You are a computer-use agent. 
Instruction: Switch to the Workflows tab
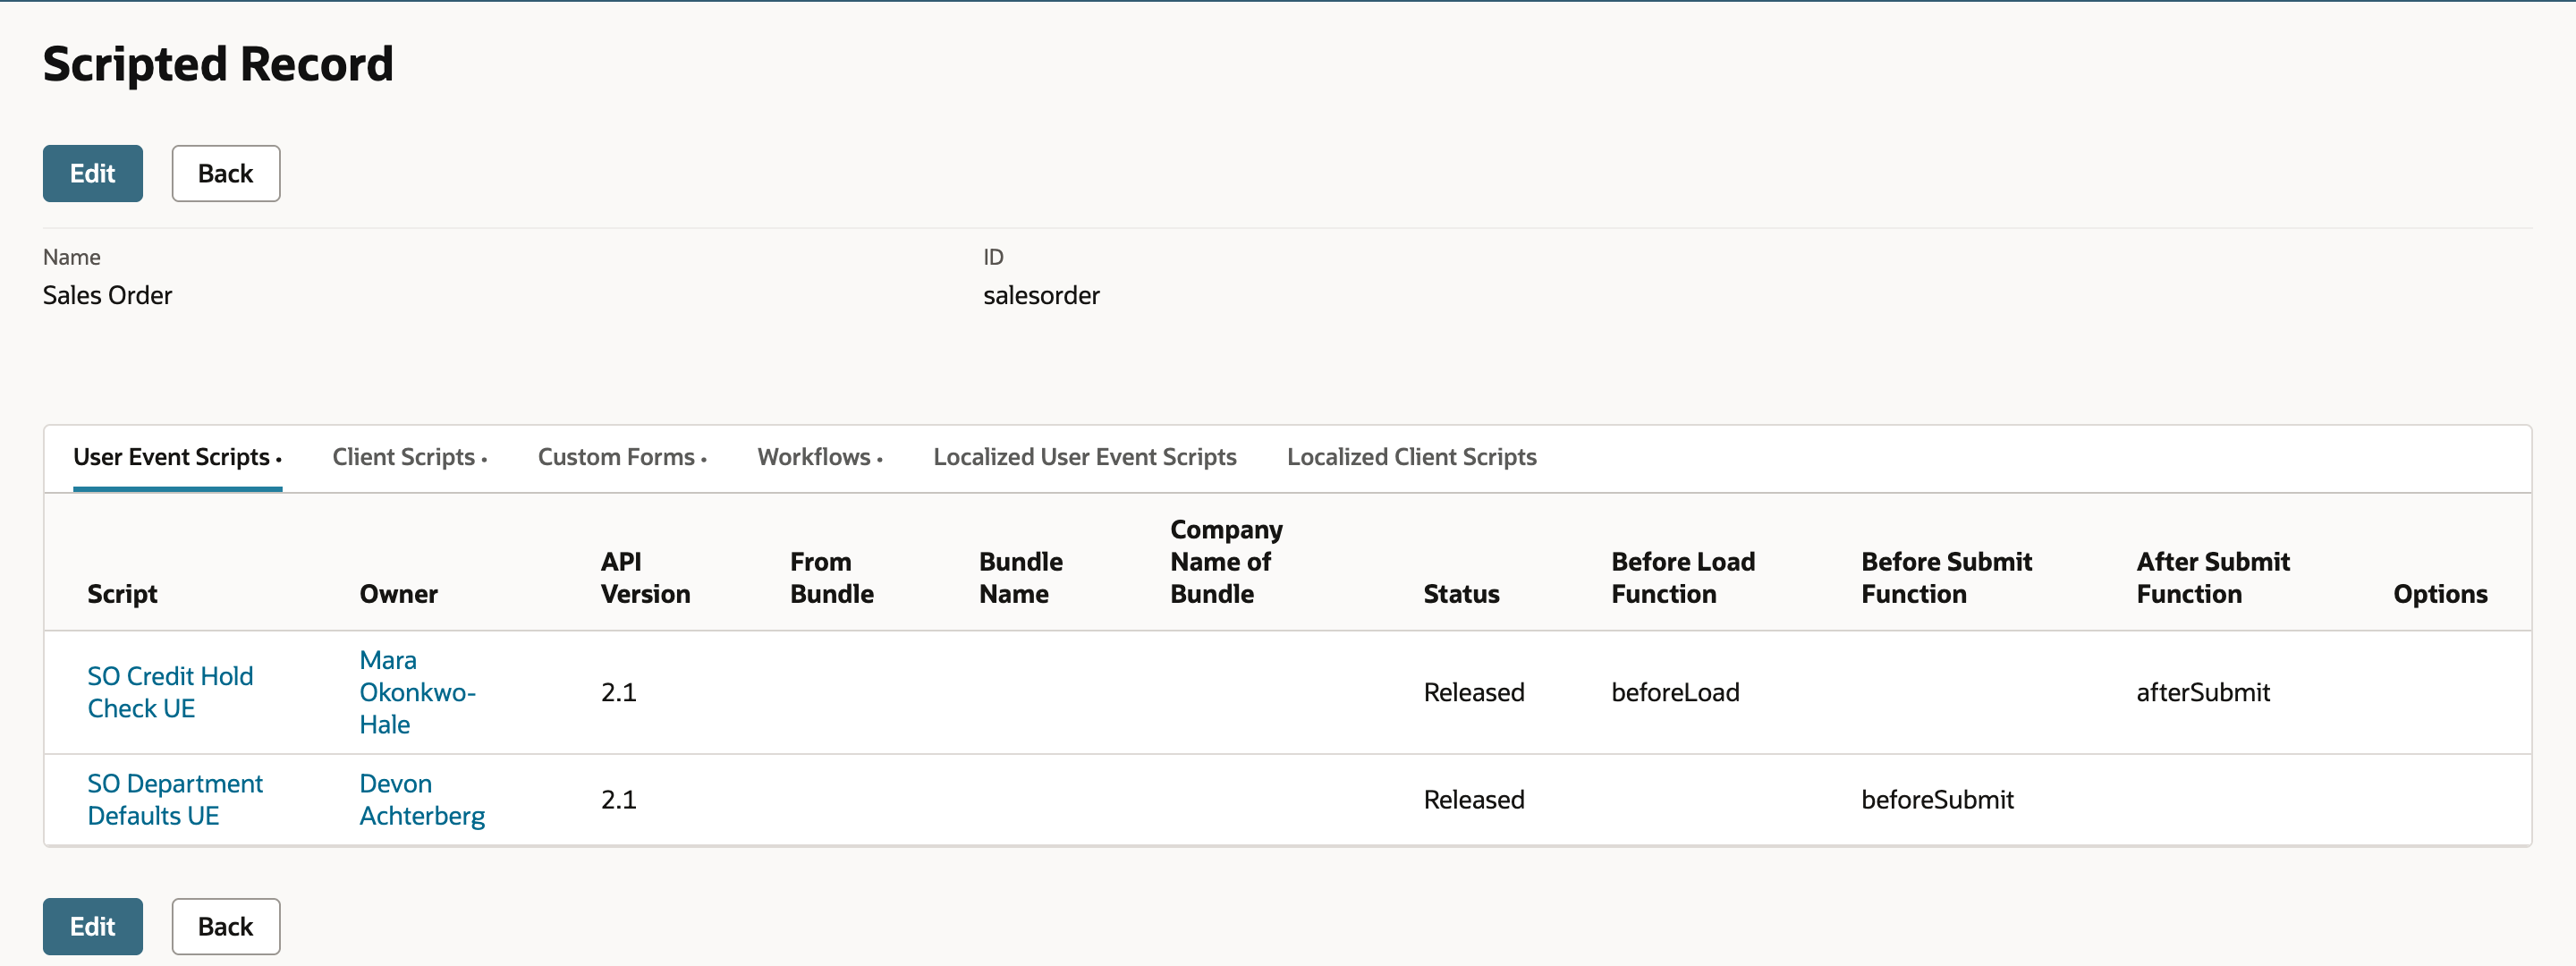(x=820, y=457)
